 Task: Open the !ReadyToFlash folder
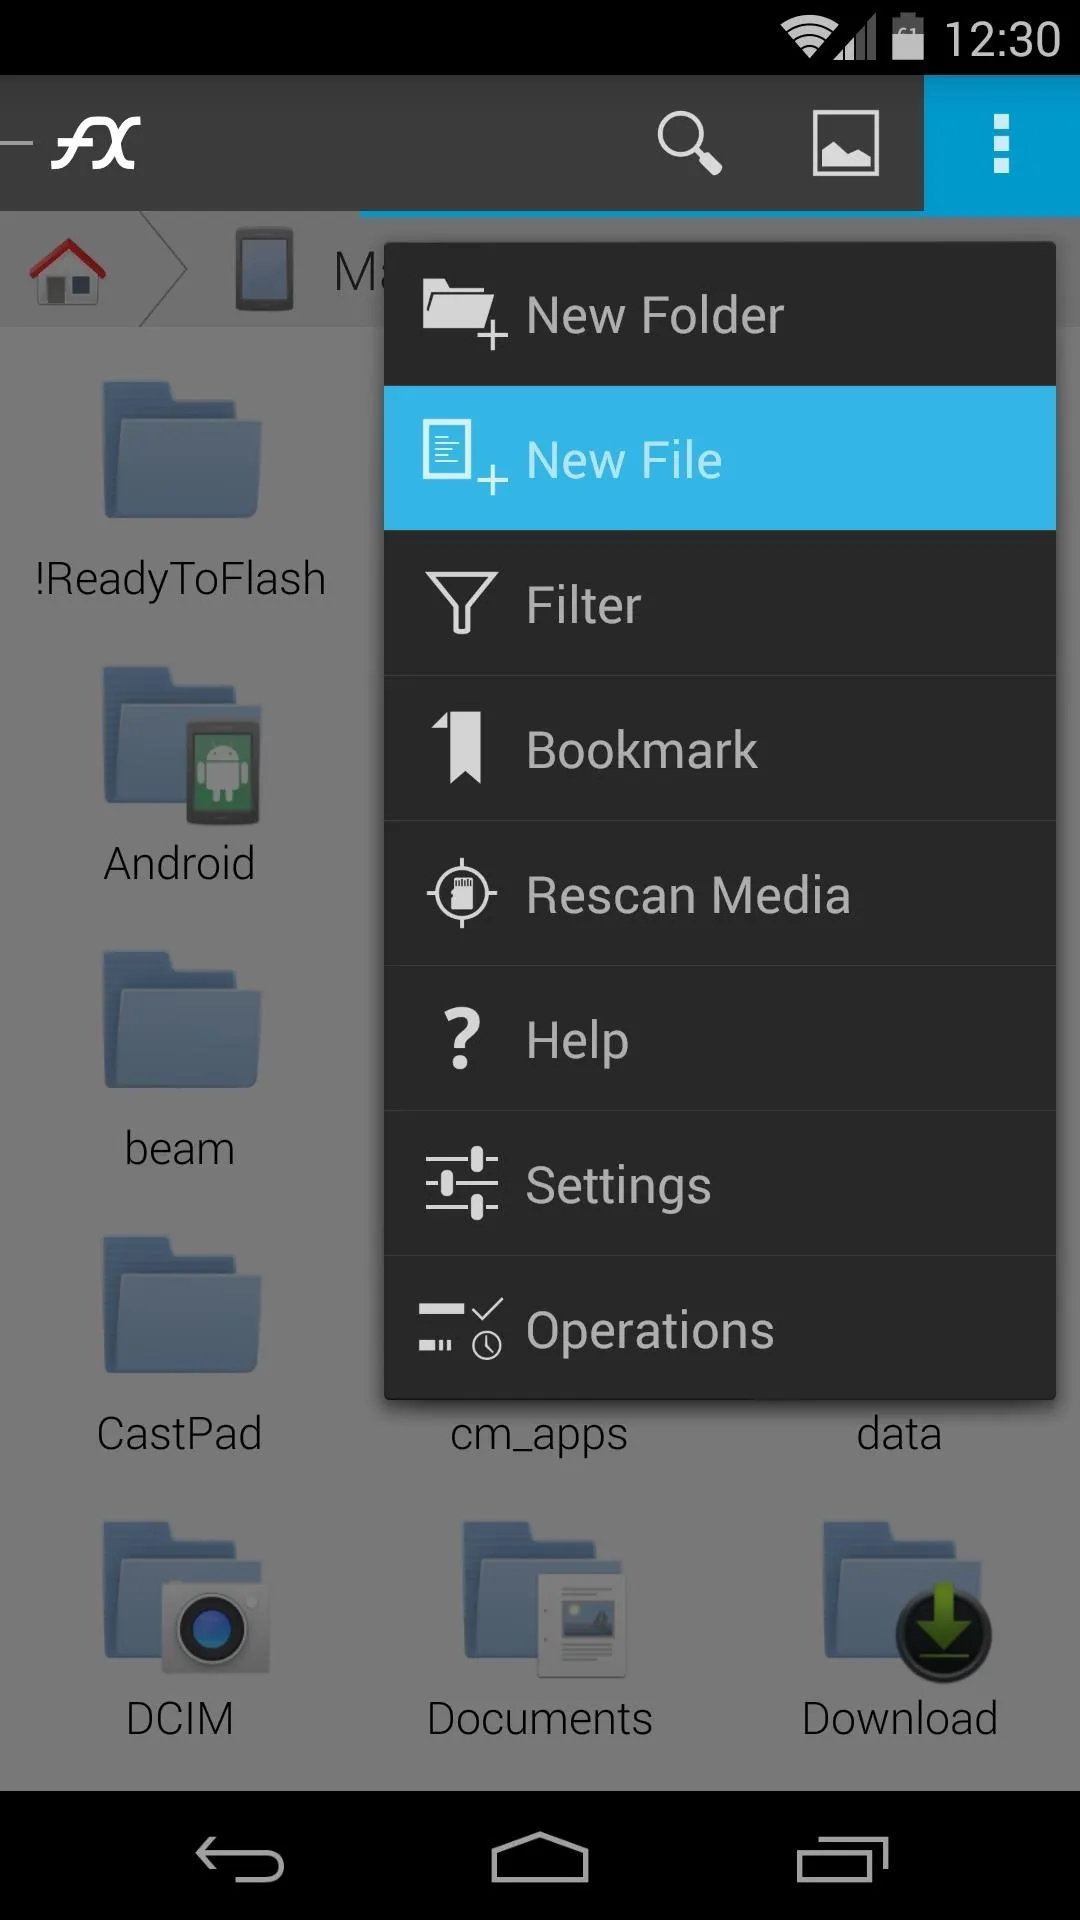pyautogui.click(x=180, y=490)
